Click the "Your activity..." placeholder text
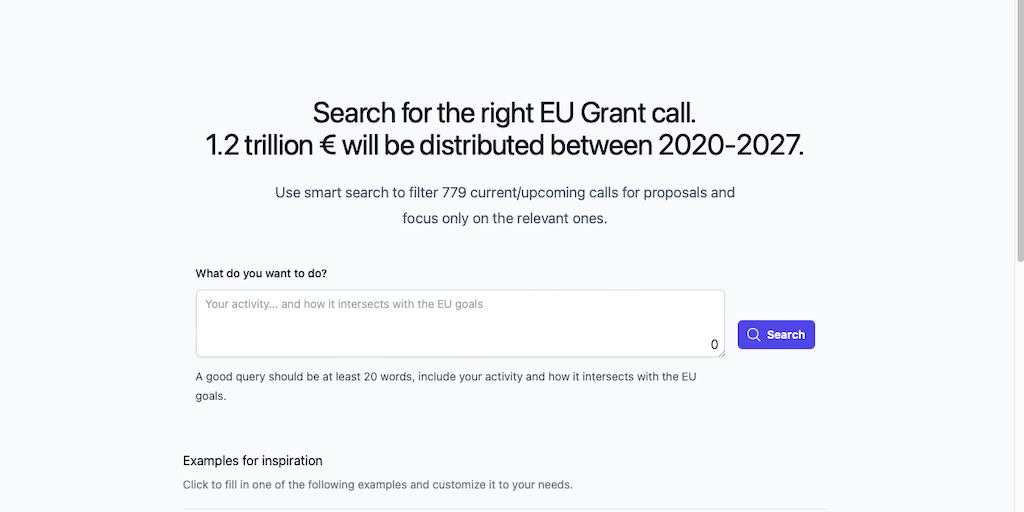The height and width of the screenshot is (512, 1024). 344,304
